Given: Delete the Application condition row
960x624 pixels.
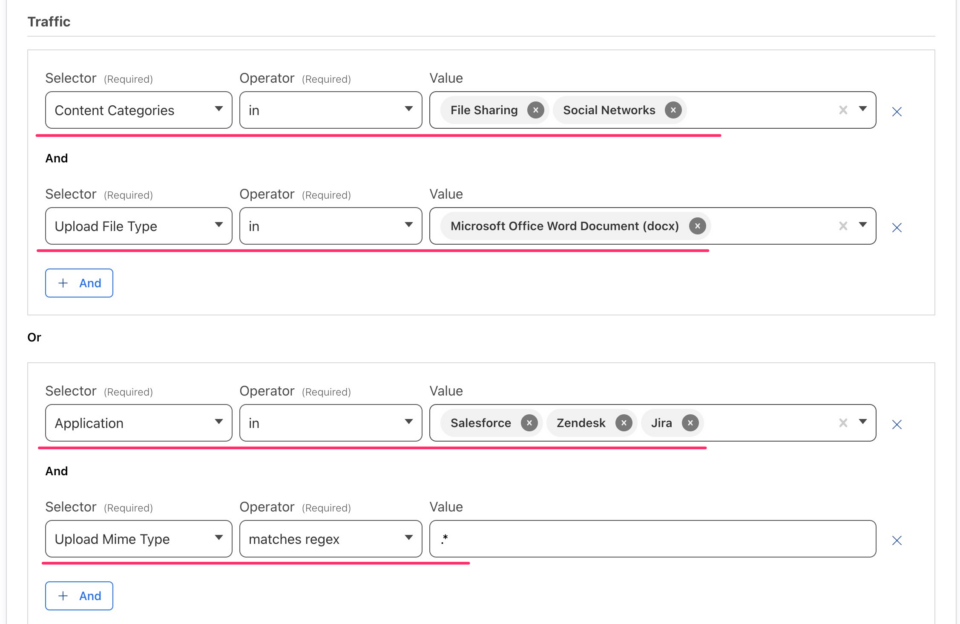Looking at the screenshot, I should [x=897, y=423].
